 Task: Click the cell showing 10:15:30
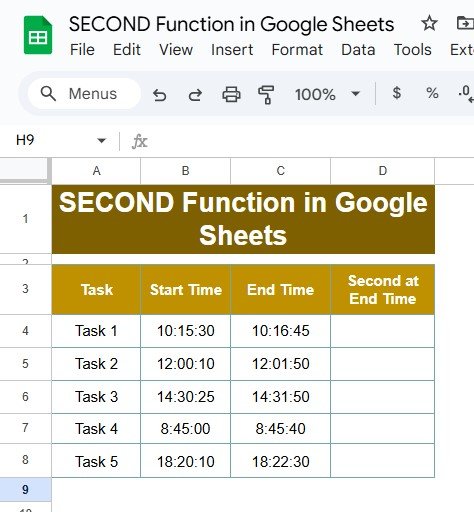pos(186,331)
